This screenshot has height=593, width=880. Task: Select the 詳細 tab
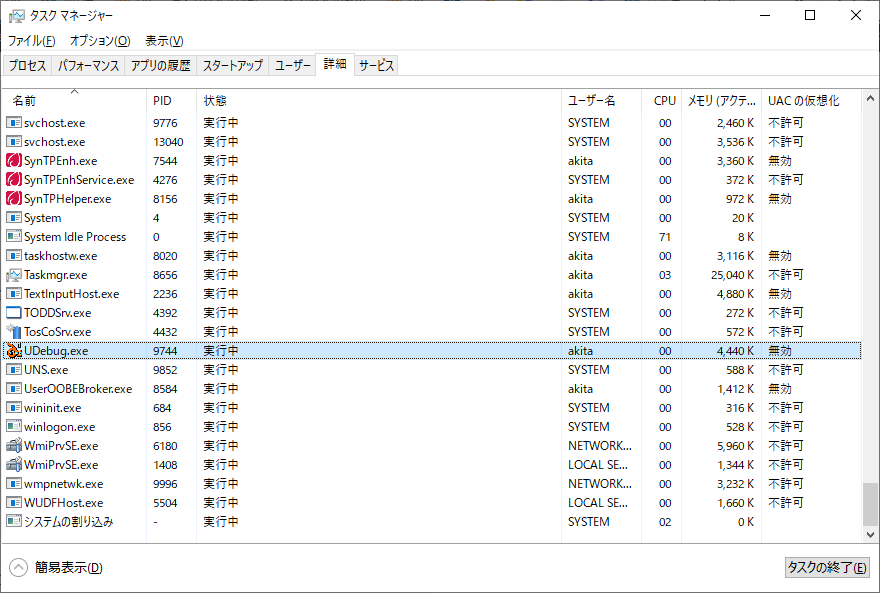pos(335,64)
